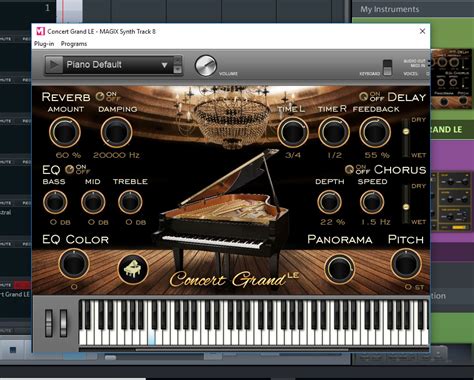
Task: Click the preset play button
Action: 54,65
